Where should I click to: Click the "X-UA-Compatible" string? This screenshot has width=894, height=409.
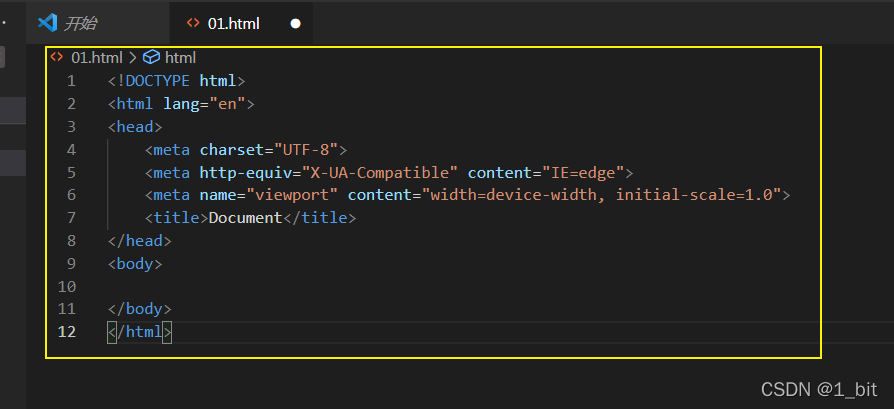pyautogui.click(x=380, y=172)
